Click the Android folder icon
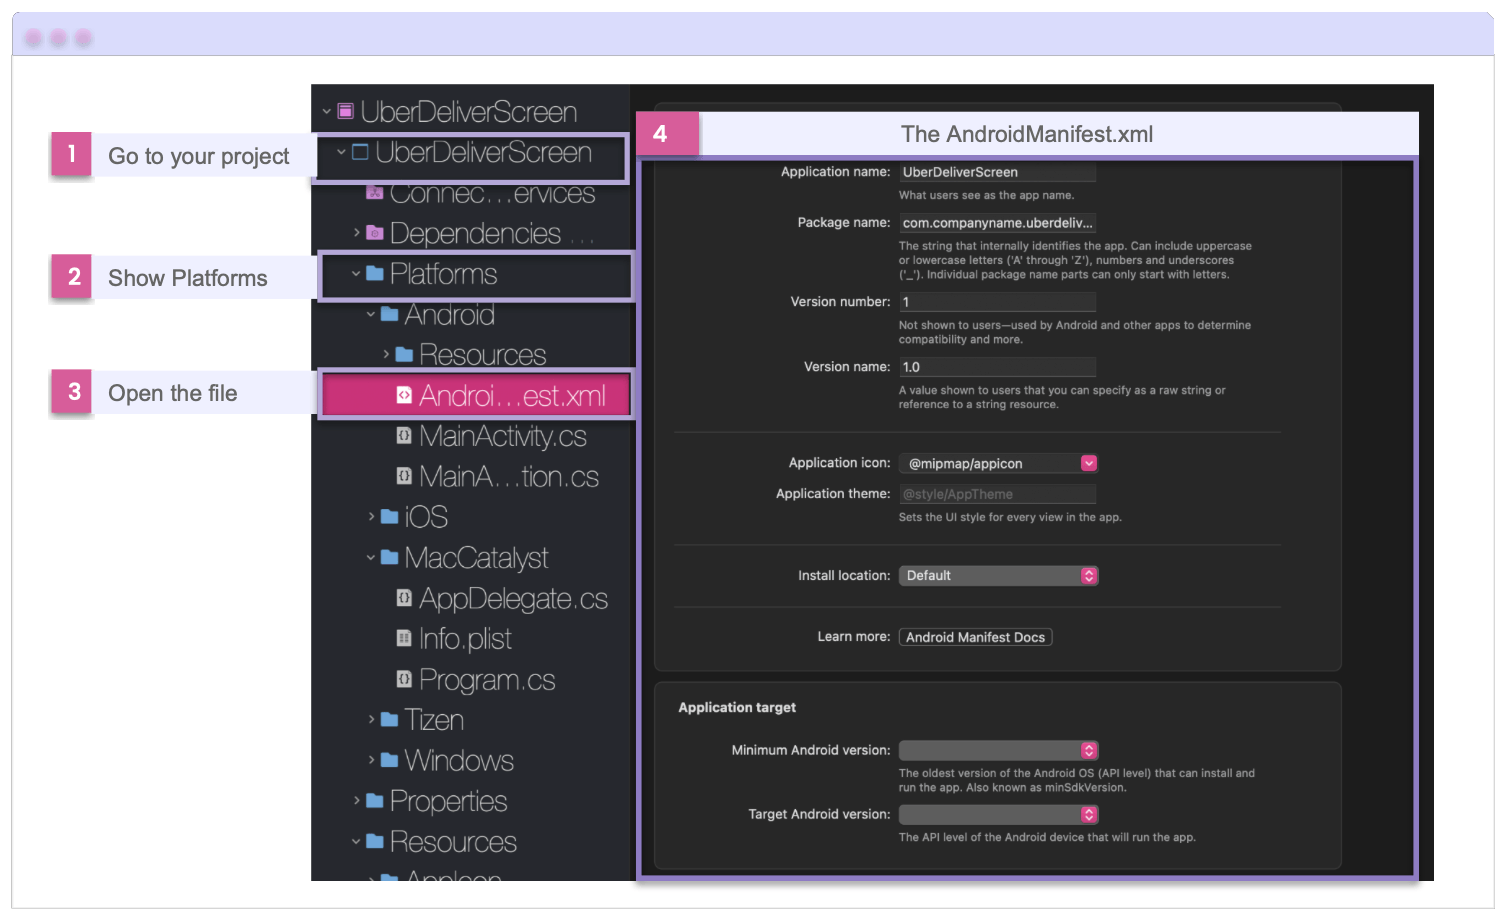 [x=390, y=314]
